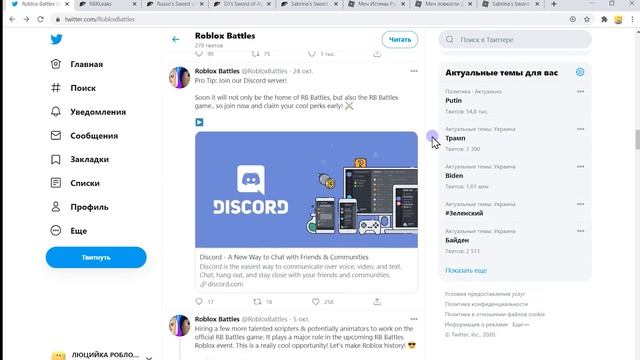Open options for Biden trend
The height and width of the screenshot is (360, 640).
point(580,167)
